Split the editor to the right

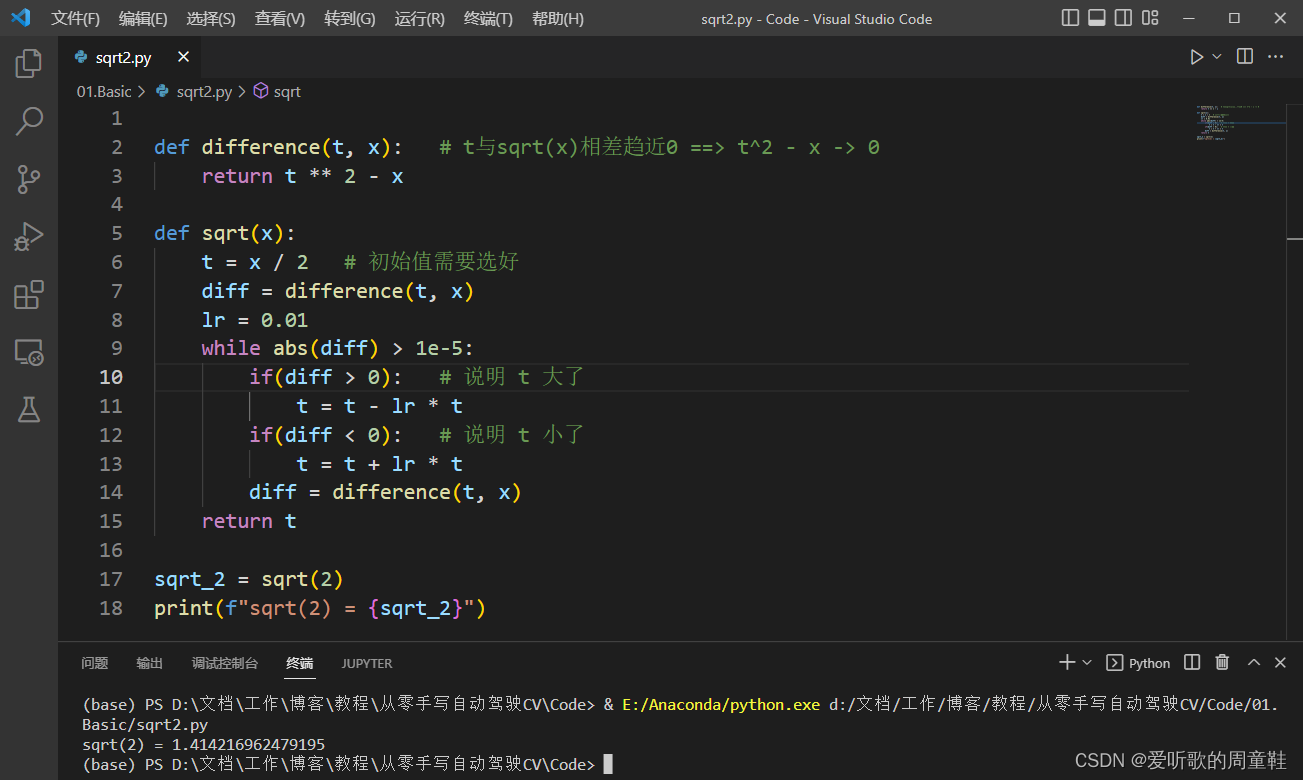click(x=1245, y=57)
